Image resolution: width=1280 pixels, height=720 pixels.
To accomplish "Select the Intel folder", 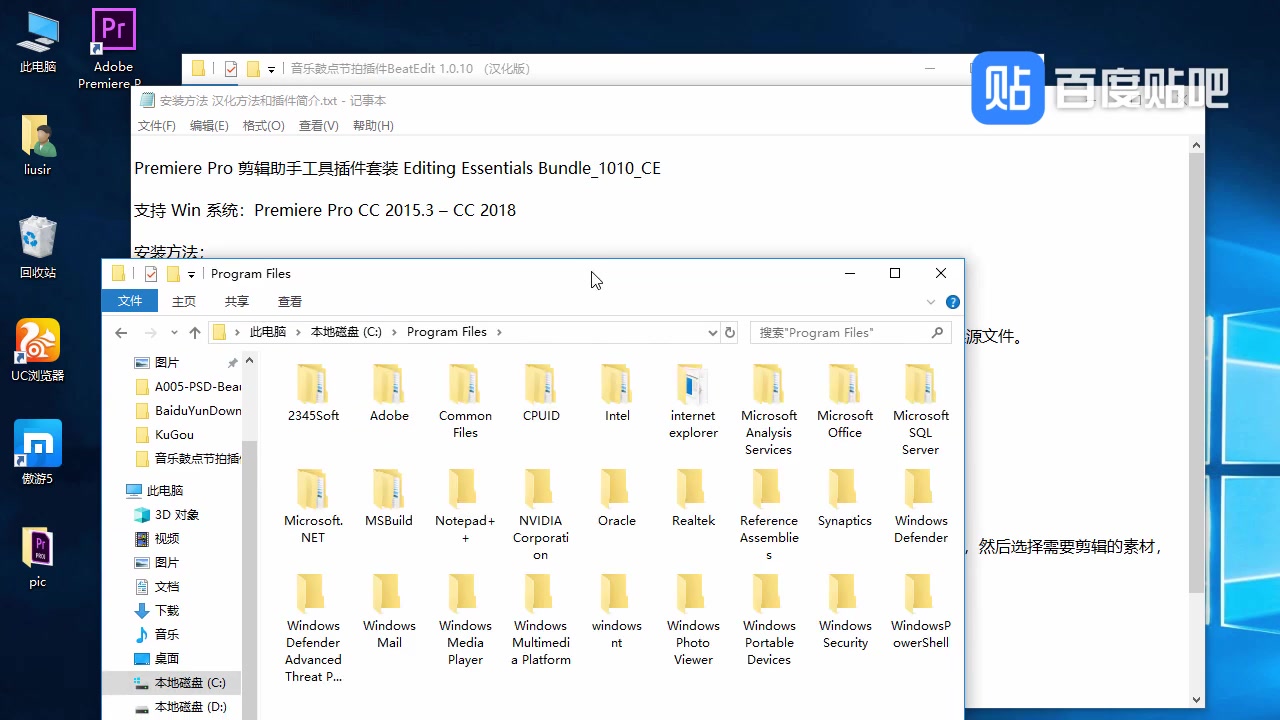I will (x=617, y=394).
